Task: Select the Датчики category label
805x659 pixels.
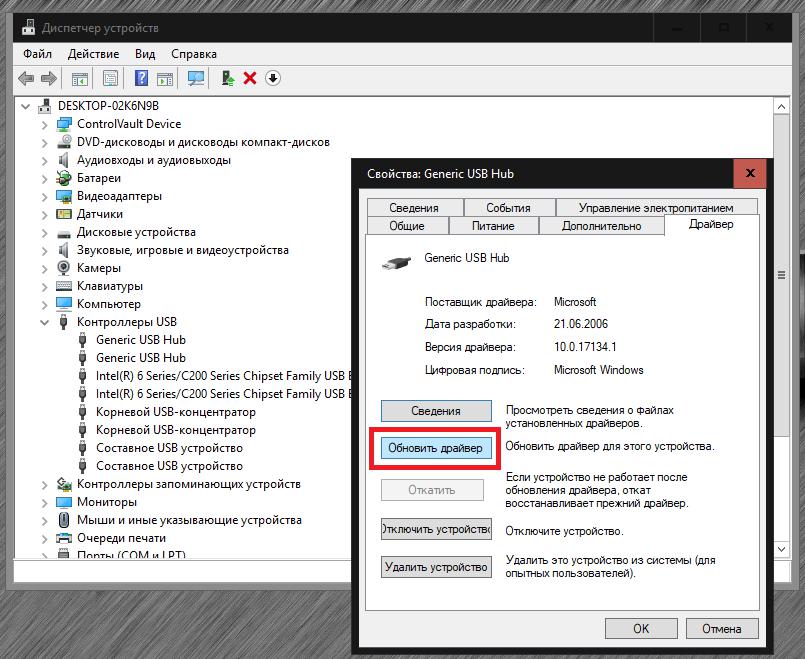Action: pyautogui.click(x=100, y=214)
